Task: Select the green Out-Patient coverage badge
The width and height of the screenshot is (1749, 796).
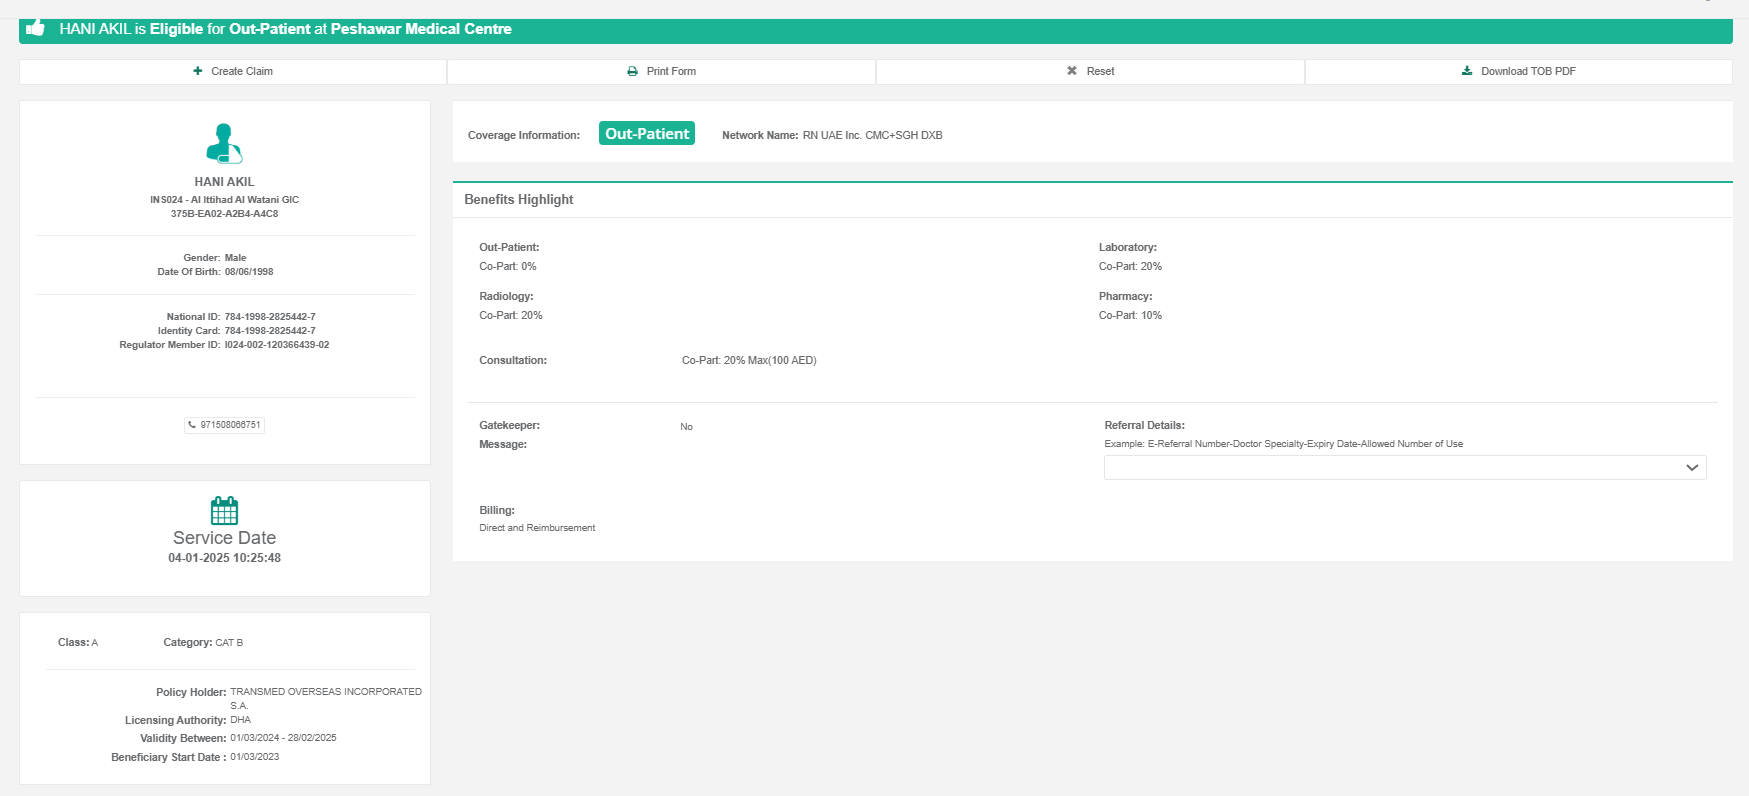Action: click(646, 134)
